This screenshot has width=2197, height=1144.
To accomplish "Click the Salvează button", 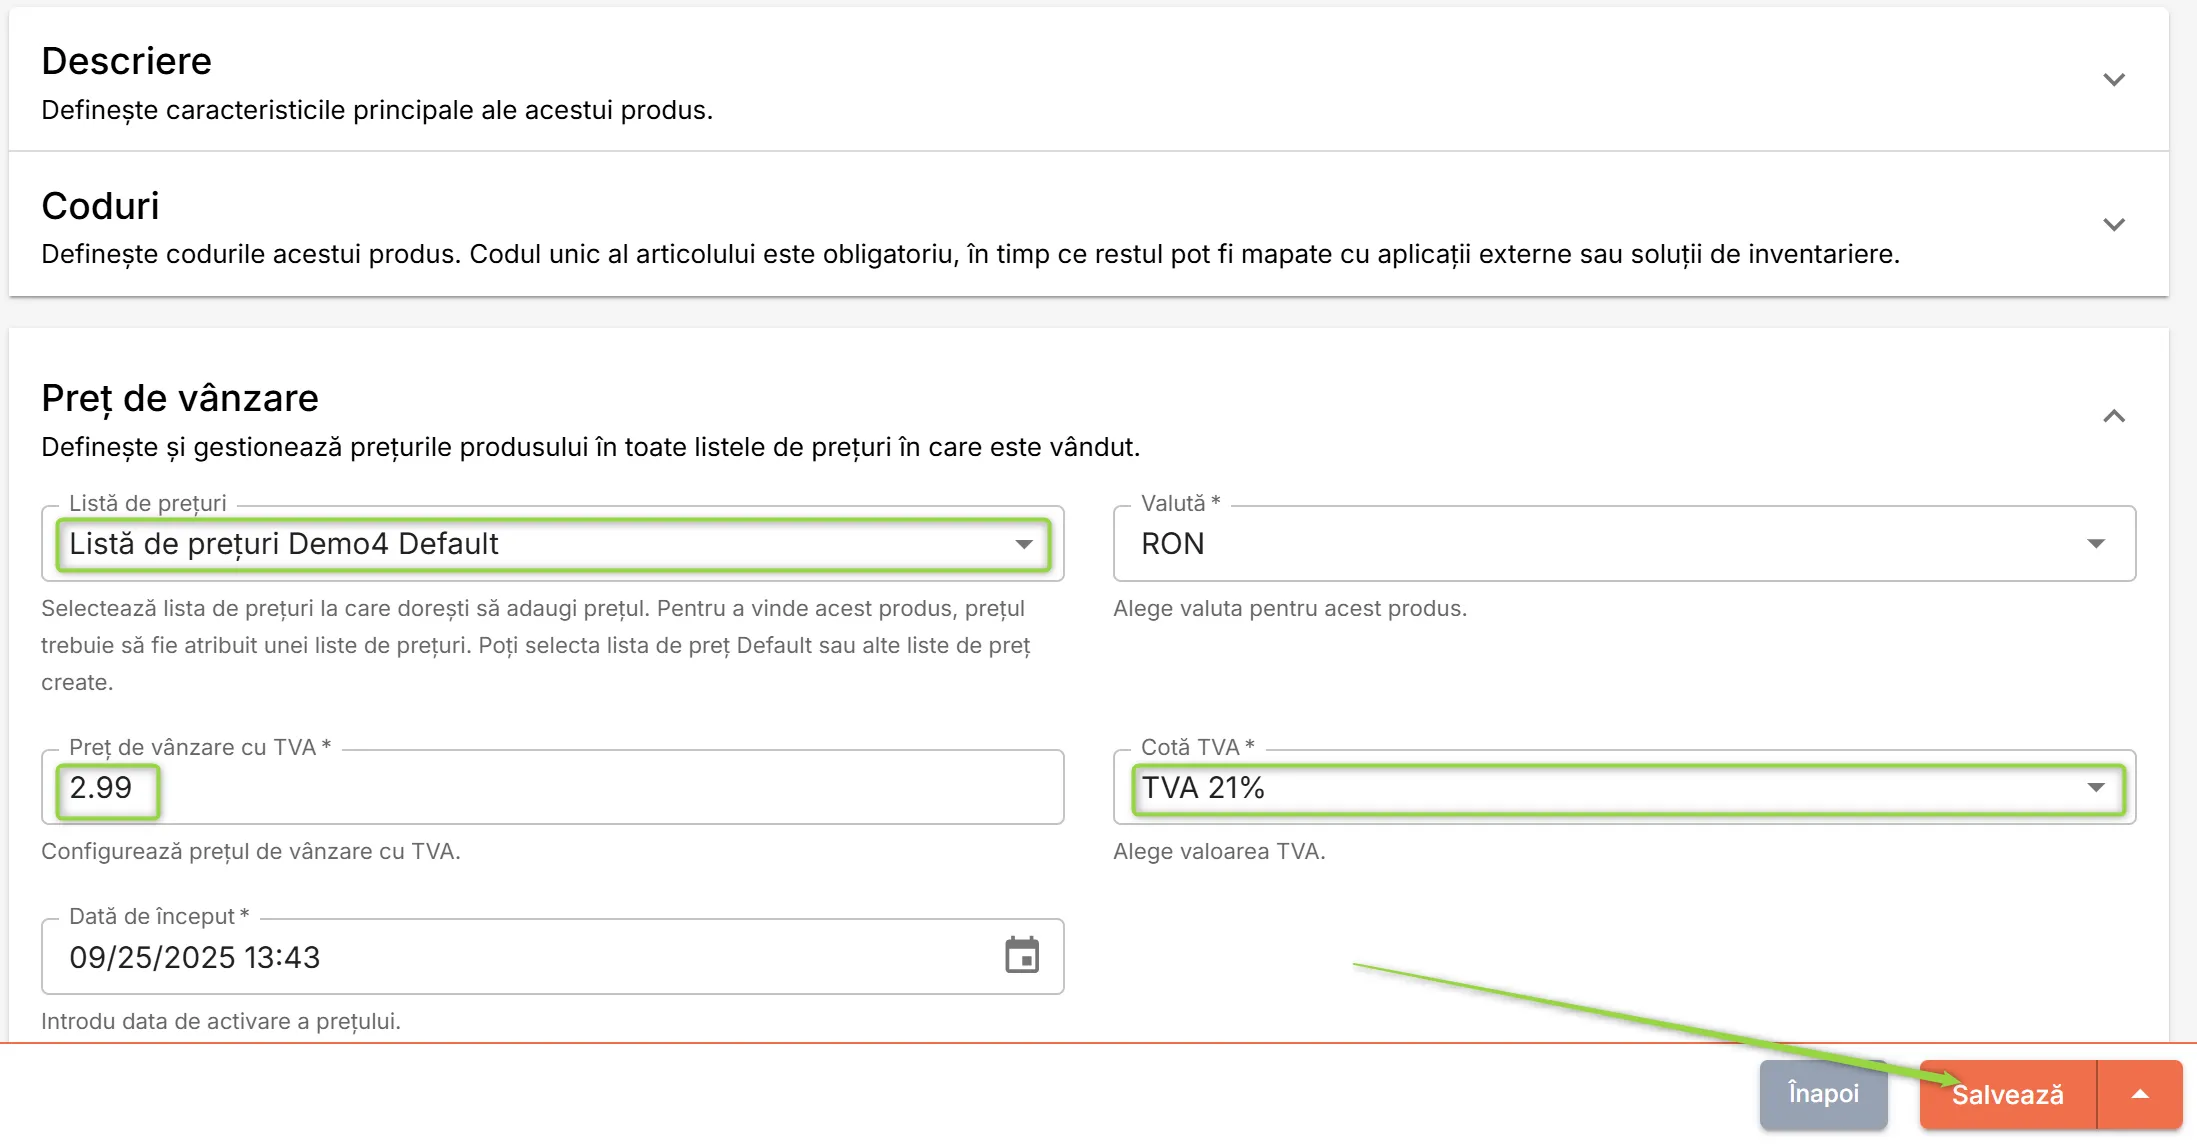I will pos(2007,1094).
